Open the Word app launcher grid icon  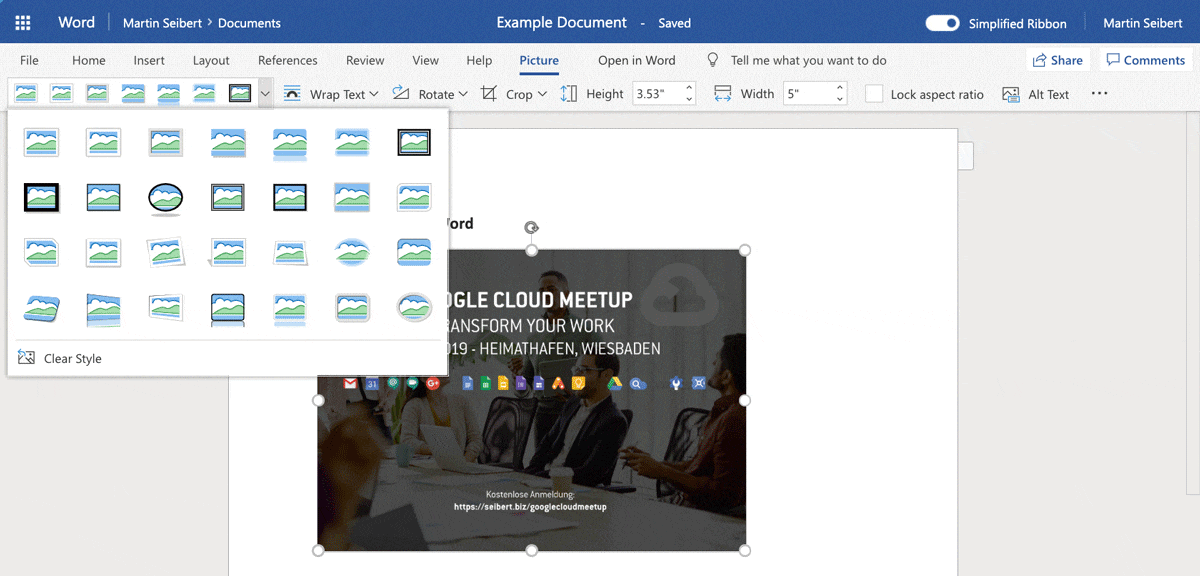22,21
